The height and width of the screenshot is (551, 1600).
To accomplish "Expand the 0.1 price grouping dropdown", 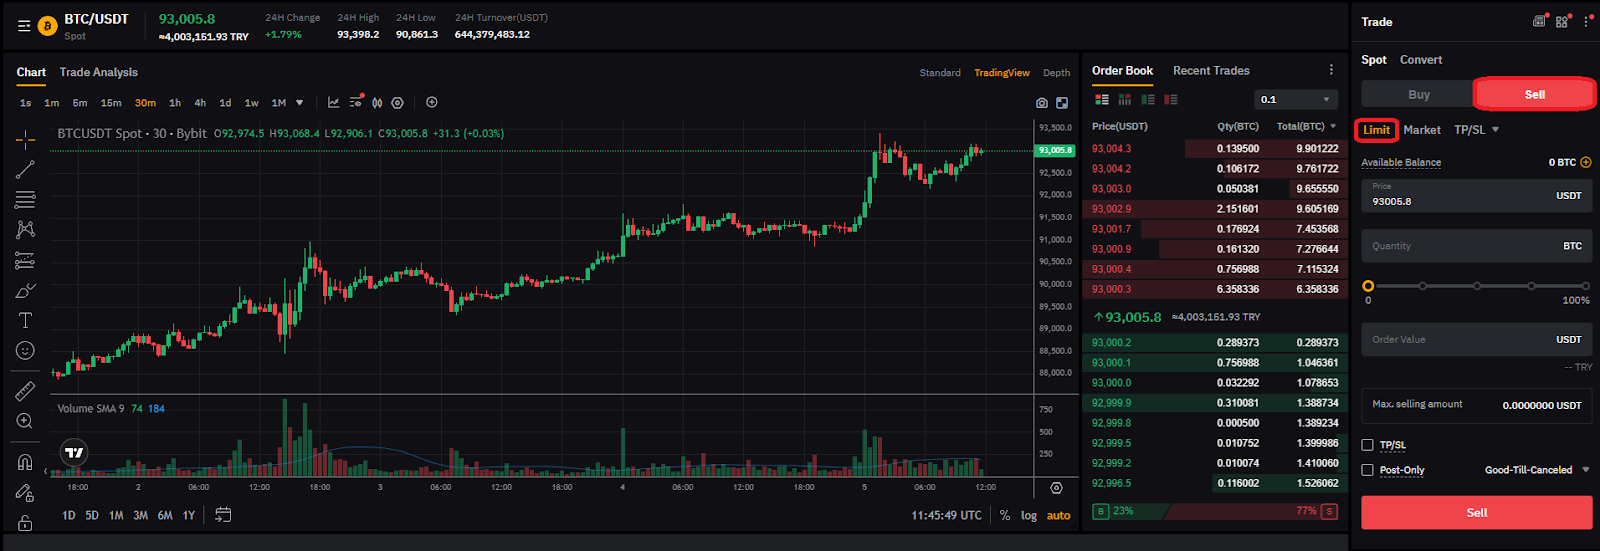I will click(1296, 100).
